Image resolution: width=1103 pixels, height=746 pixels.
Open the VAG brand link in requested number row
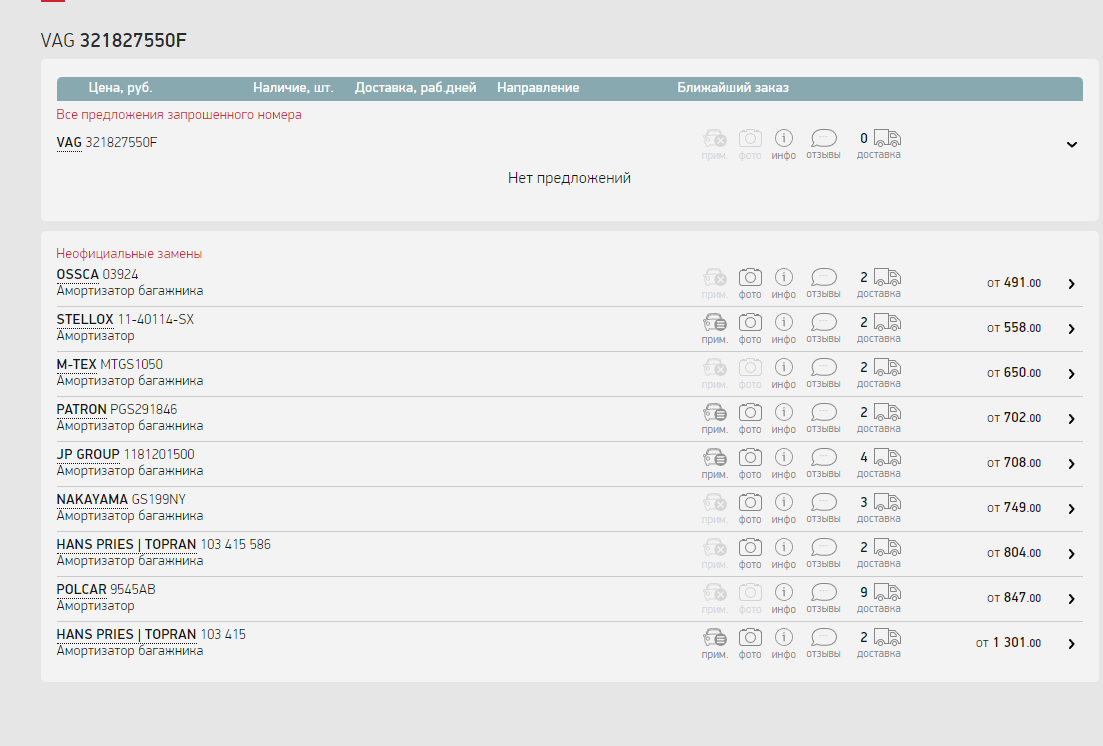click(69, 143)
